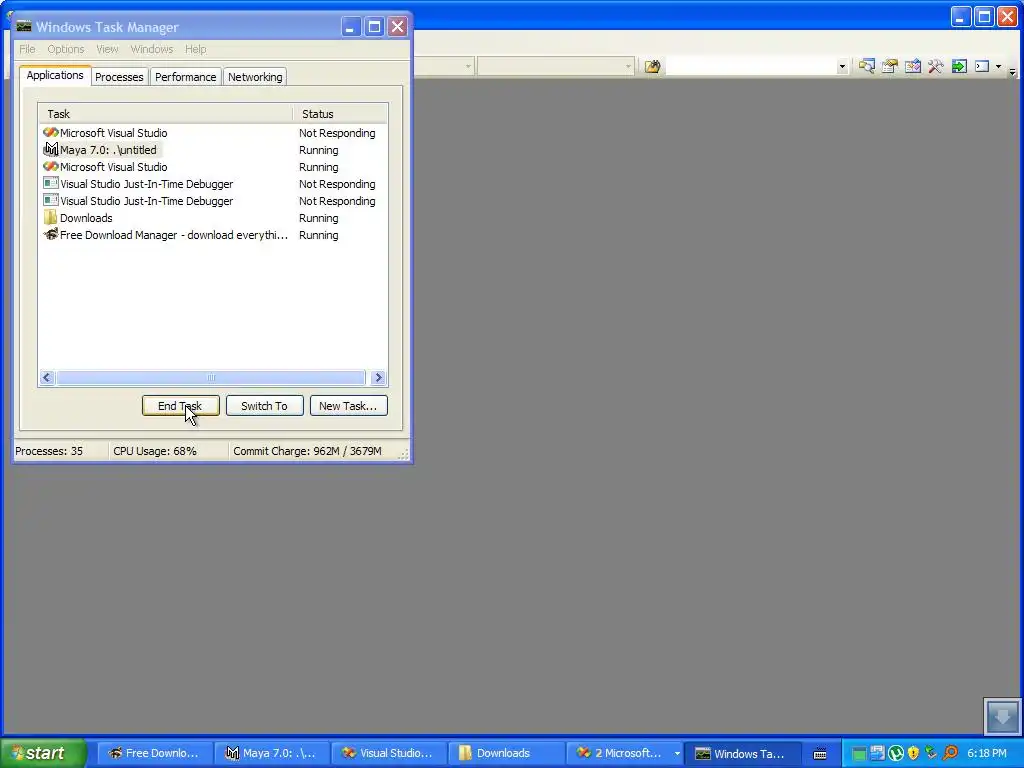Click the uTorrent tray icon

tap(896, 753)
